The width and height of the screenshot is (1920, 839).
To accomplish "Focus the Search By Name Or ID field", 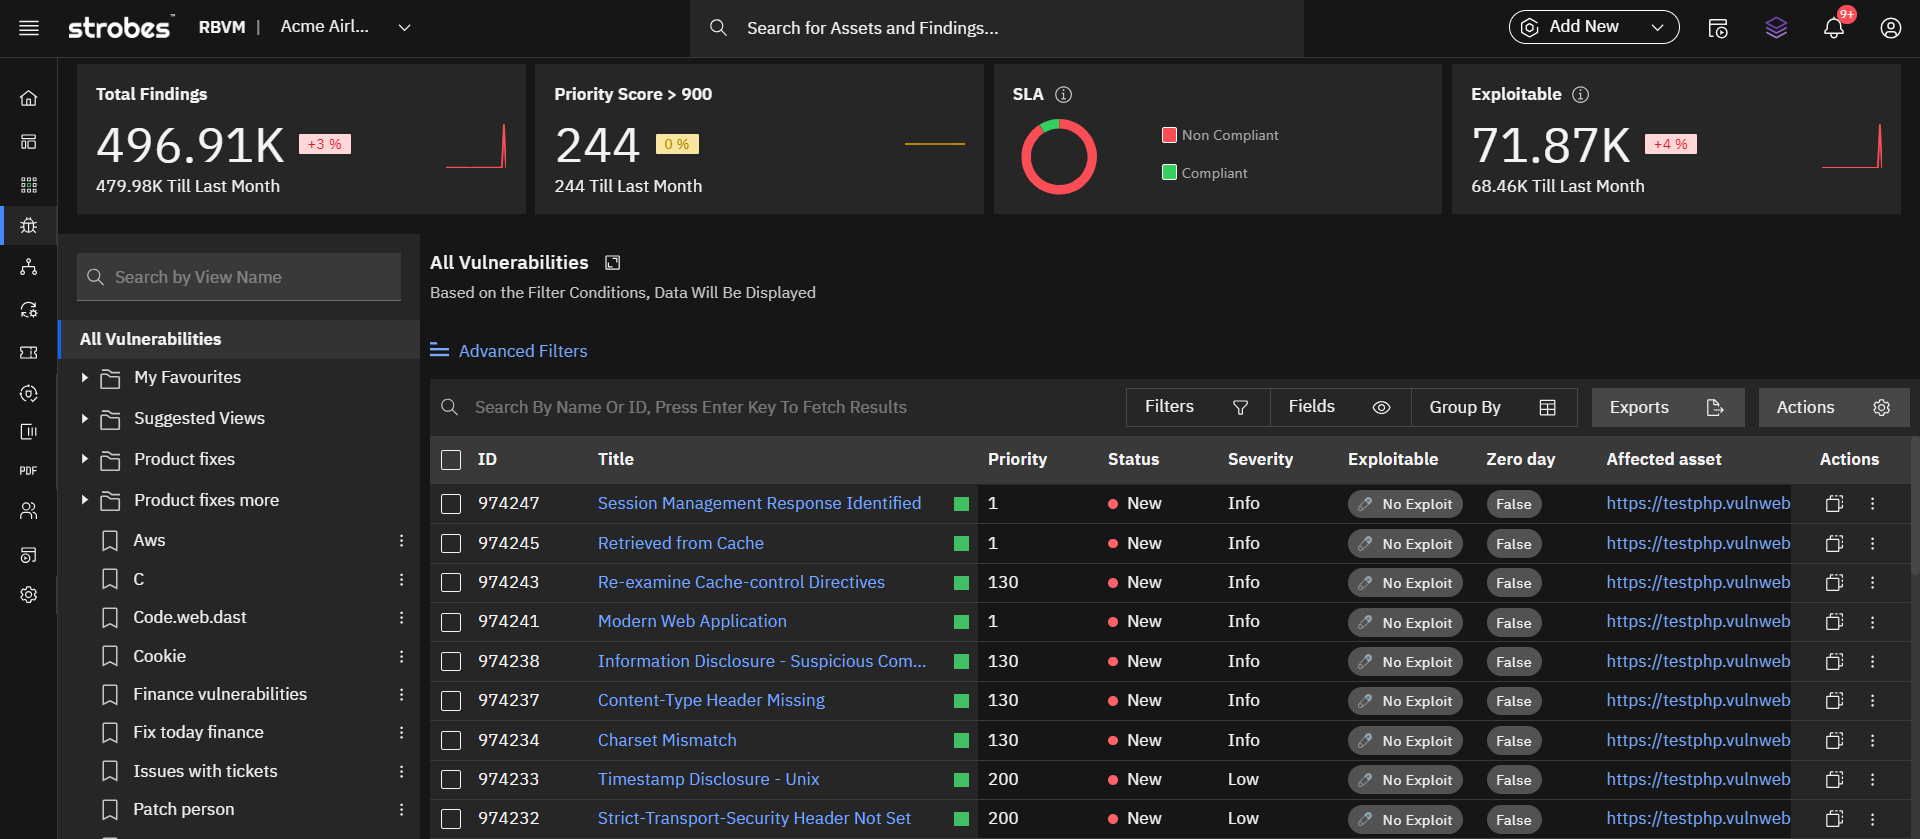I will click(778, 408).
